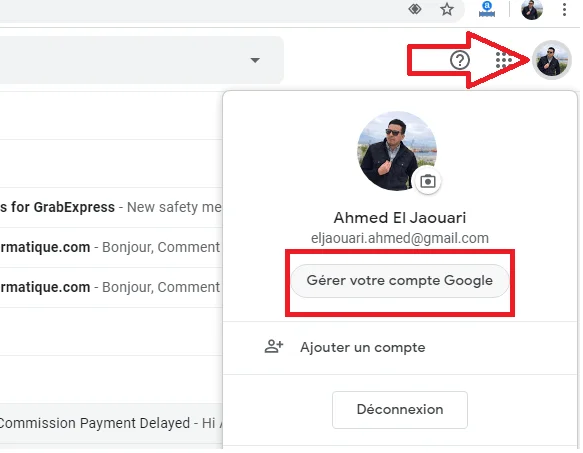Open Gmail help question mark icon
The height and width of the screenshot is (453, 583).
(460, 60)
